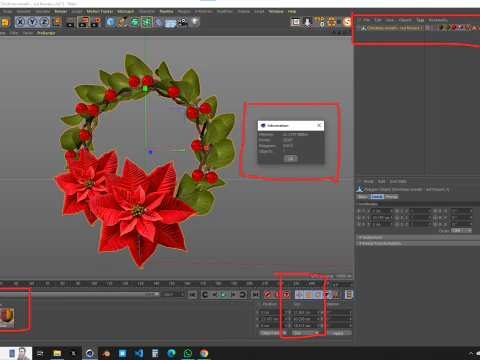Click the orange recycle-arrows plugin icon beside PSR

tap(332, 22)
